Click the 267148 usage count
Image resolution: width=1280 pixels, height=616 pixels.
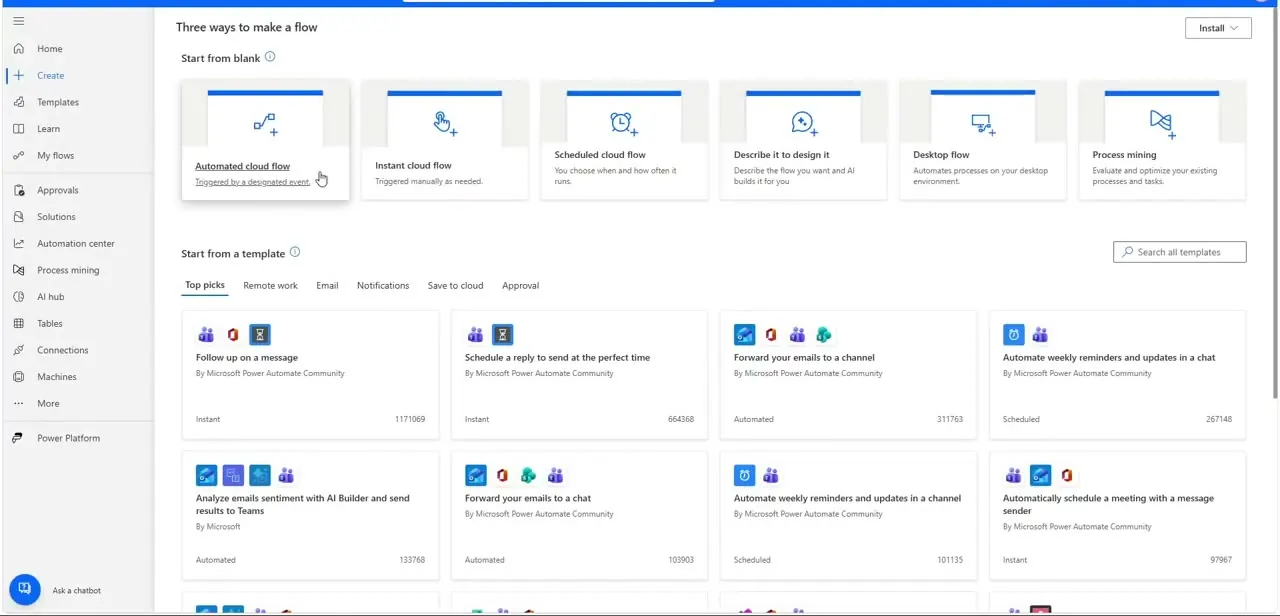[x=1219, y=419]
